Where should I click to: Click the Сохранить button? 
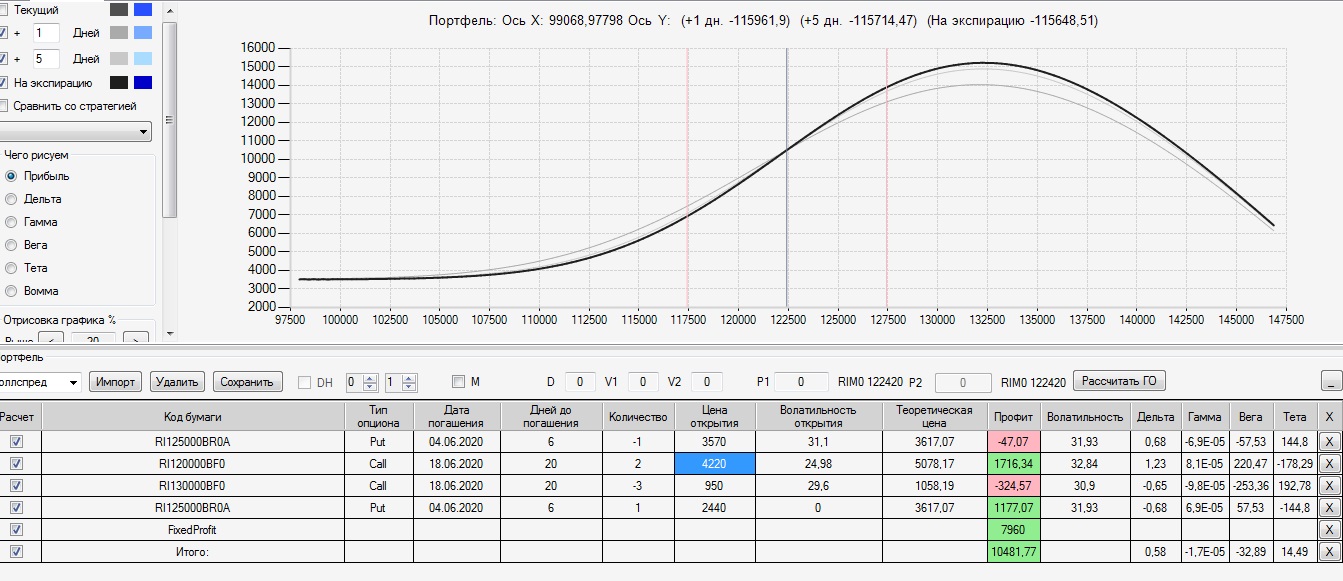pyautogui.click(x=248, y=382)
